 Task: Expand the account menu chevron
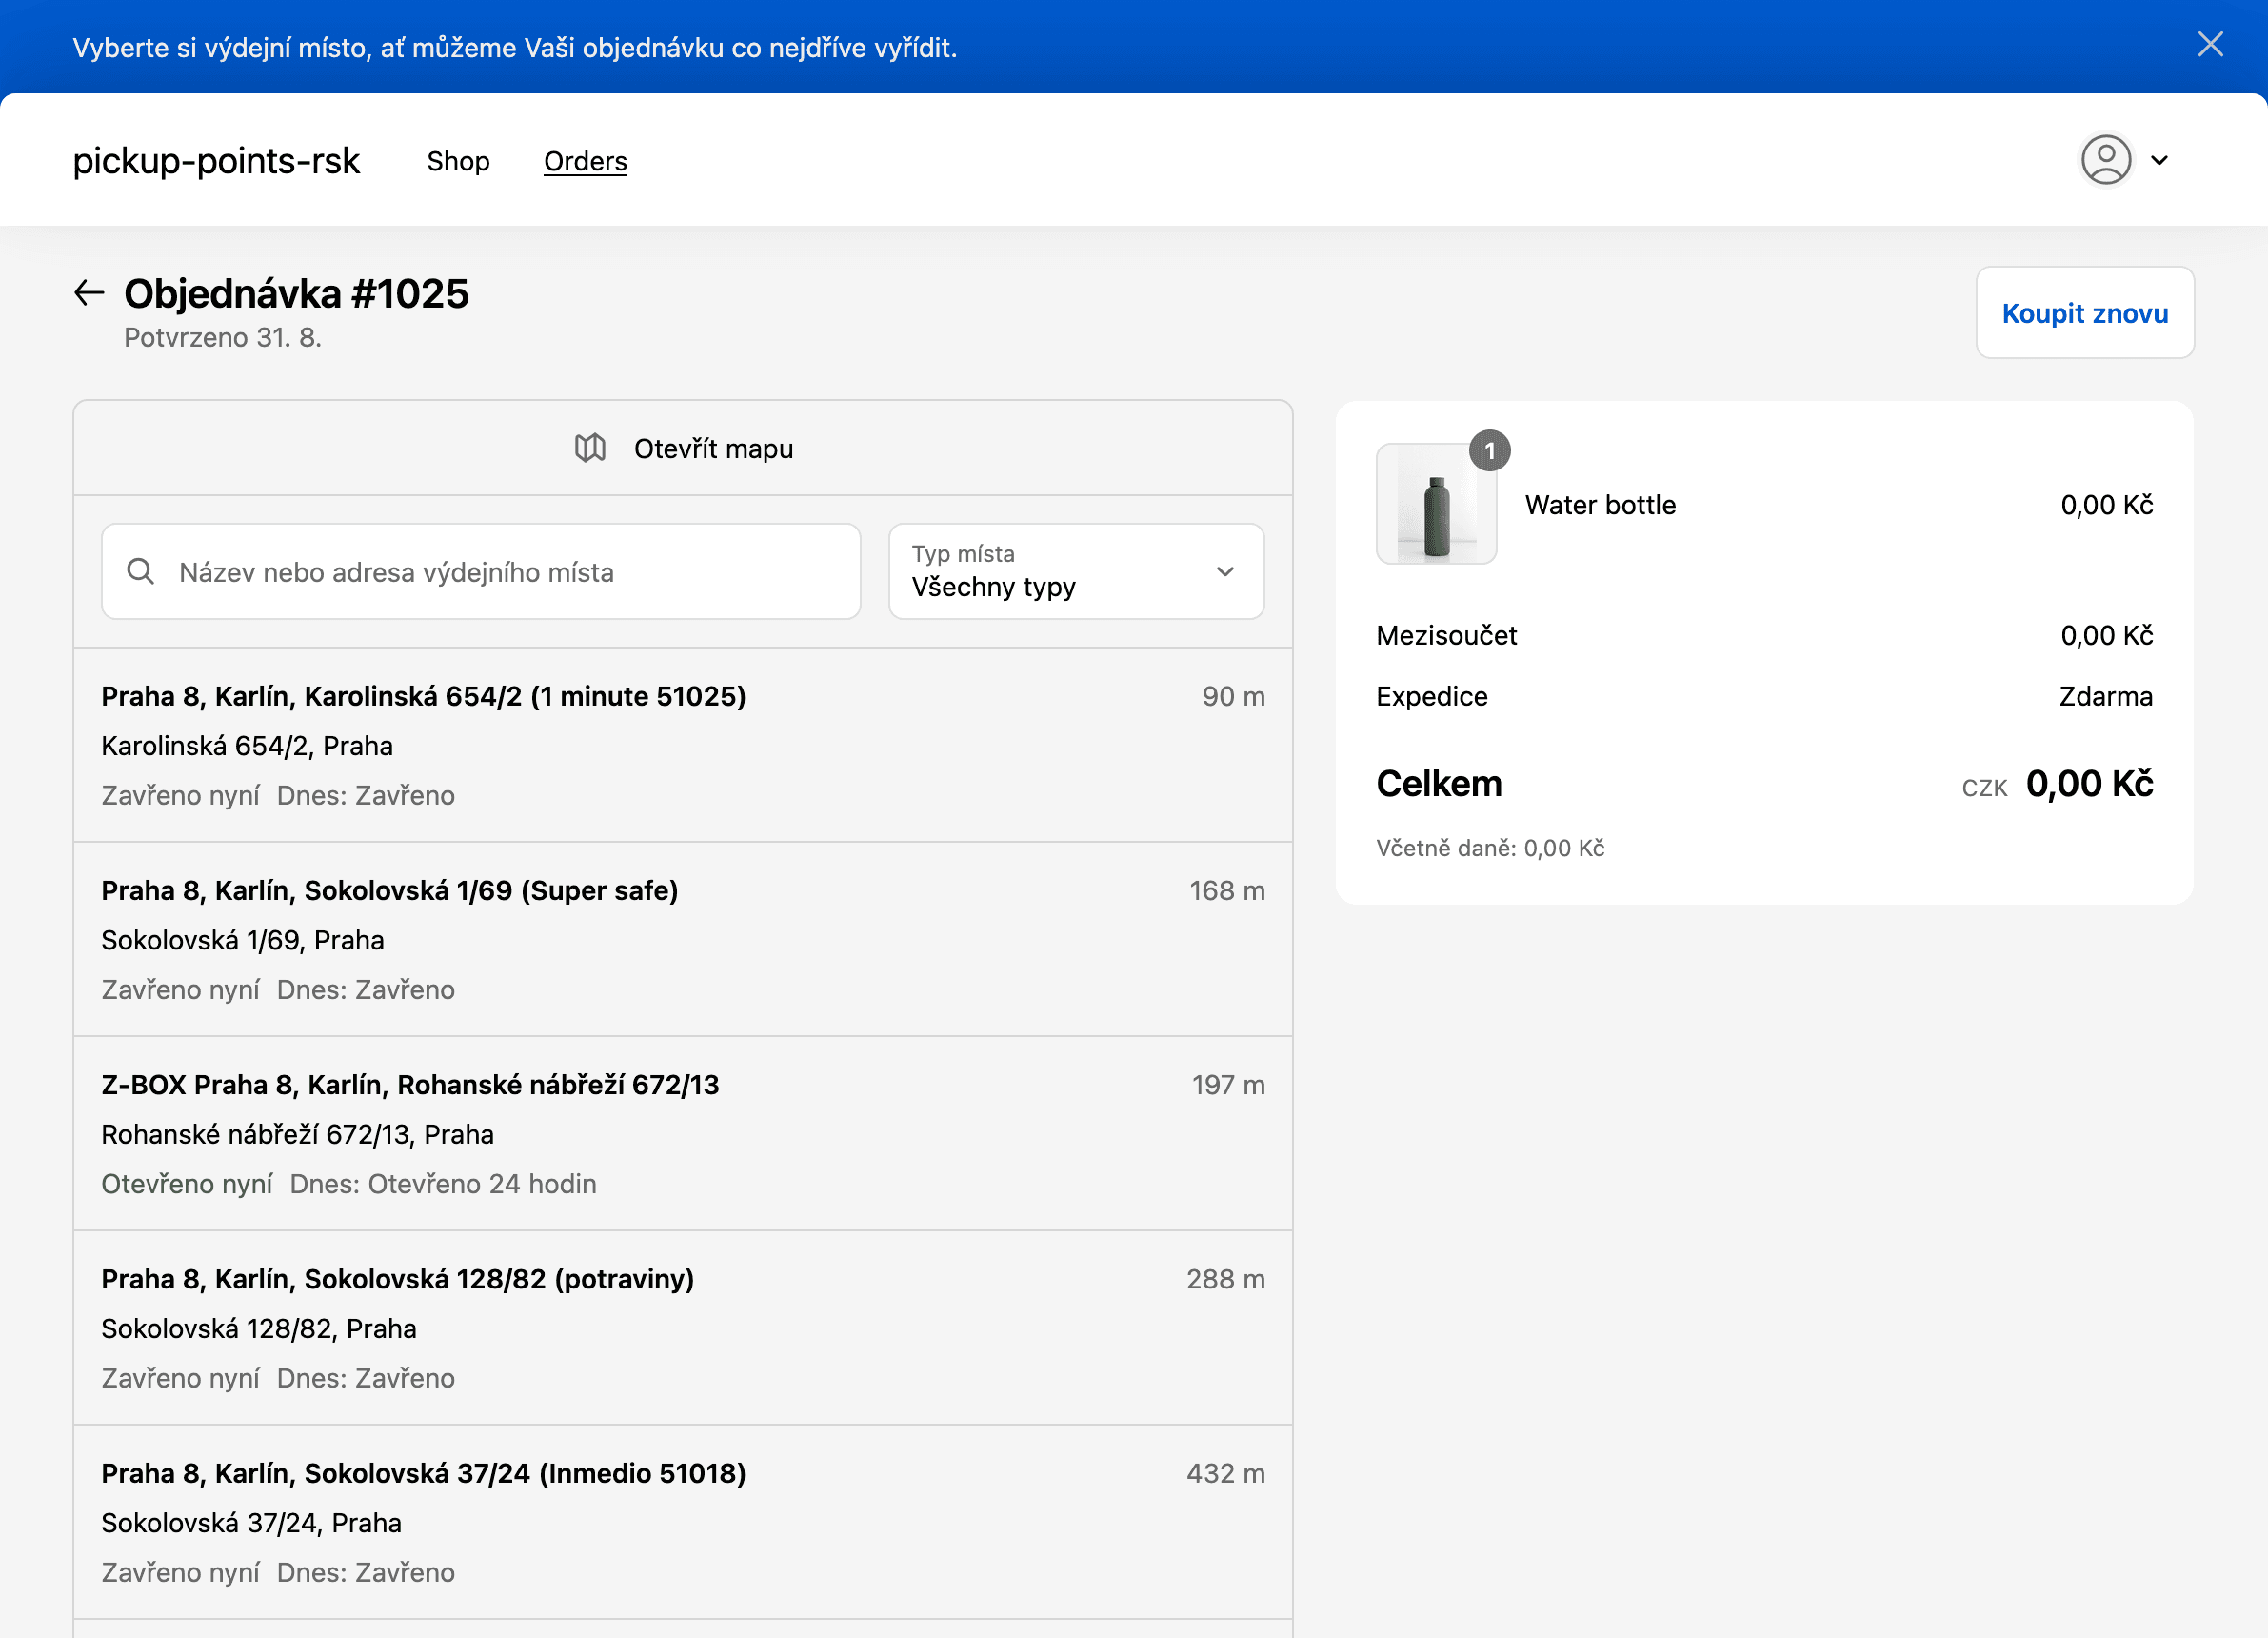2159,160
